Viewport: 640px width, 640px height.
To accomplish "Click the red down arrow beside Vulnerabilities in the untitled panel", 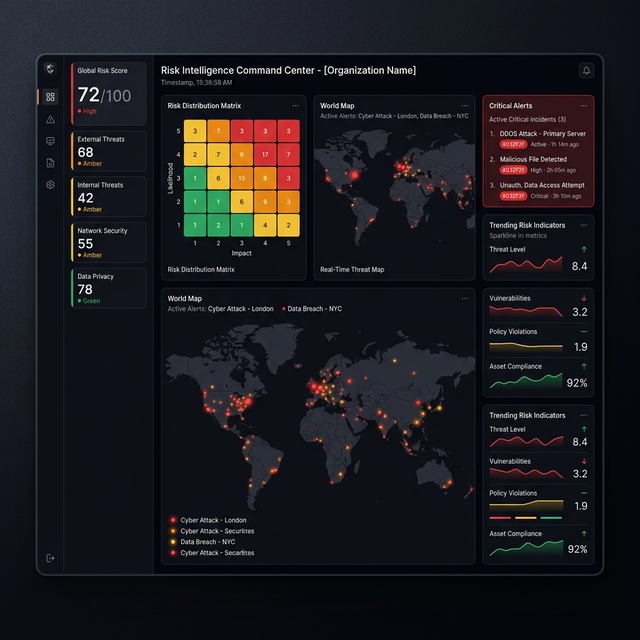I will (584, 298).
